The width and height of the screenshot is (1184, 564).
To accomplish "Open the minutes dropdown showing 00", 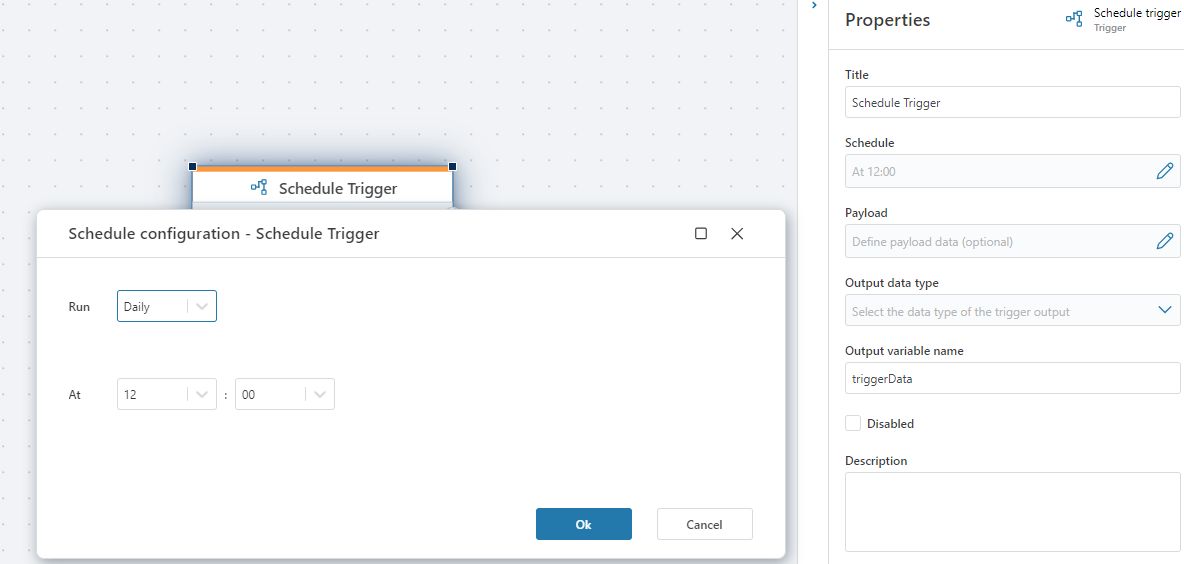I will (284, 395).
